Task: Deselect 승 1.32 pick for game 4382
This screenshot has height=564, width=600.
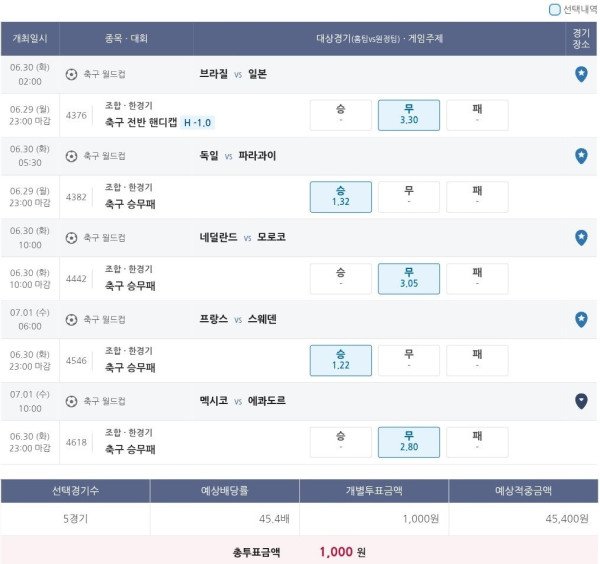Action: pos(341,197)
